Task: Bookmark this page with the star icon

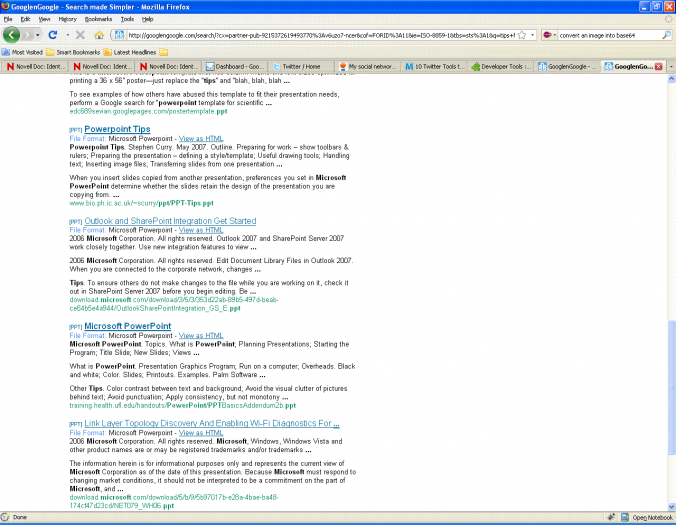Action: click(x=522, y=35)
